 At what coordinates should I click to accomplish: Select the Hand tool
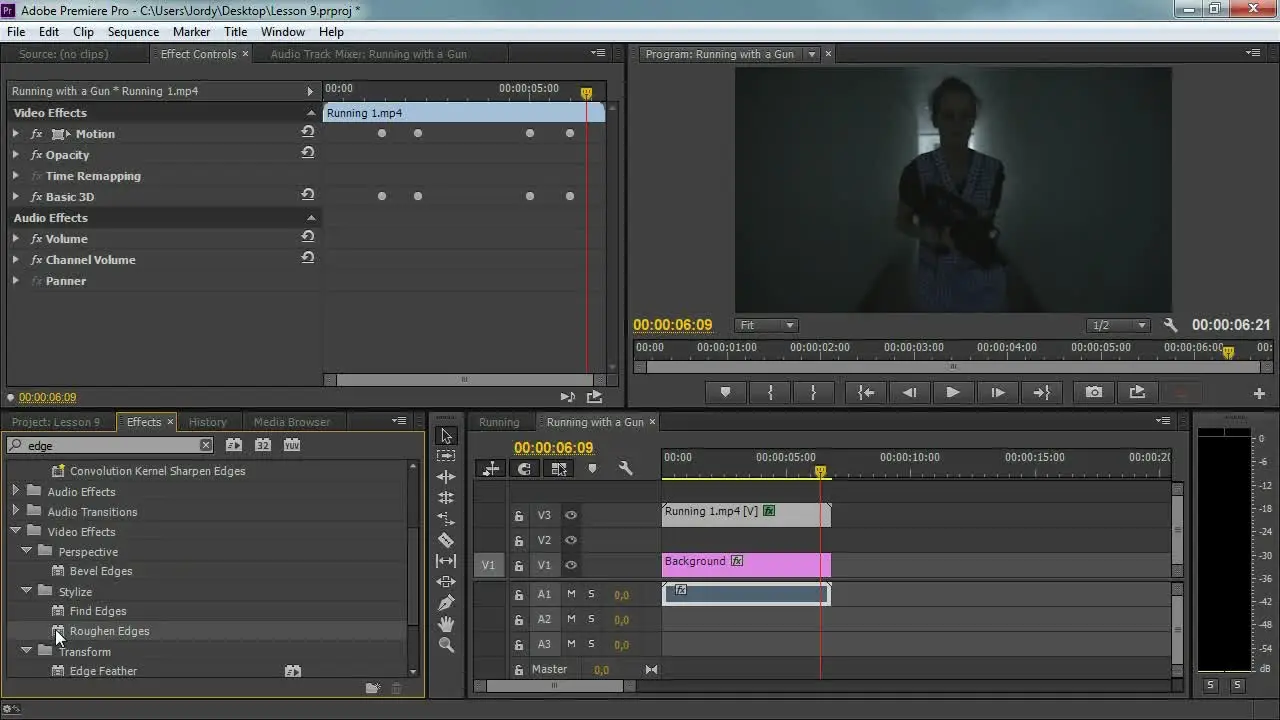(446, 624)
